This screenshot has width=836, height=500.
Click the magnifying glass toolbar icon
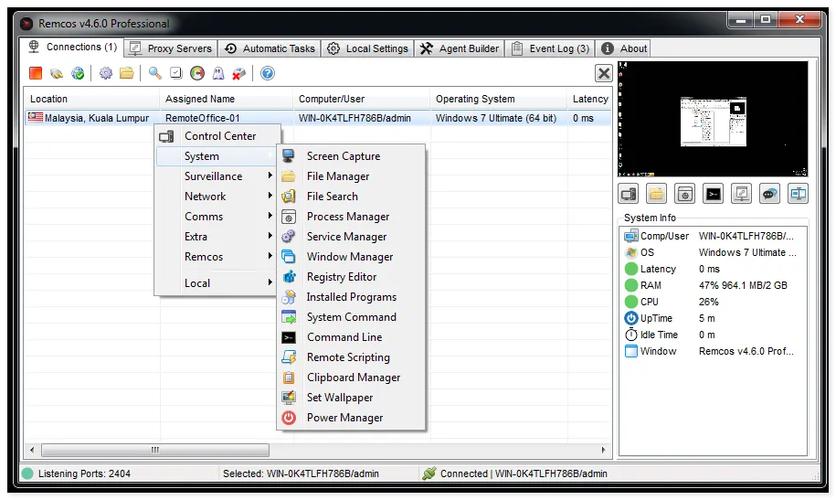[x=155, y=73]
